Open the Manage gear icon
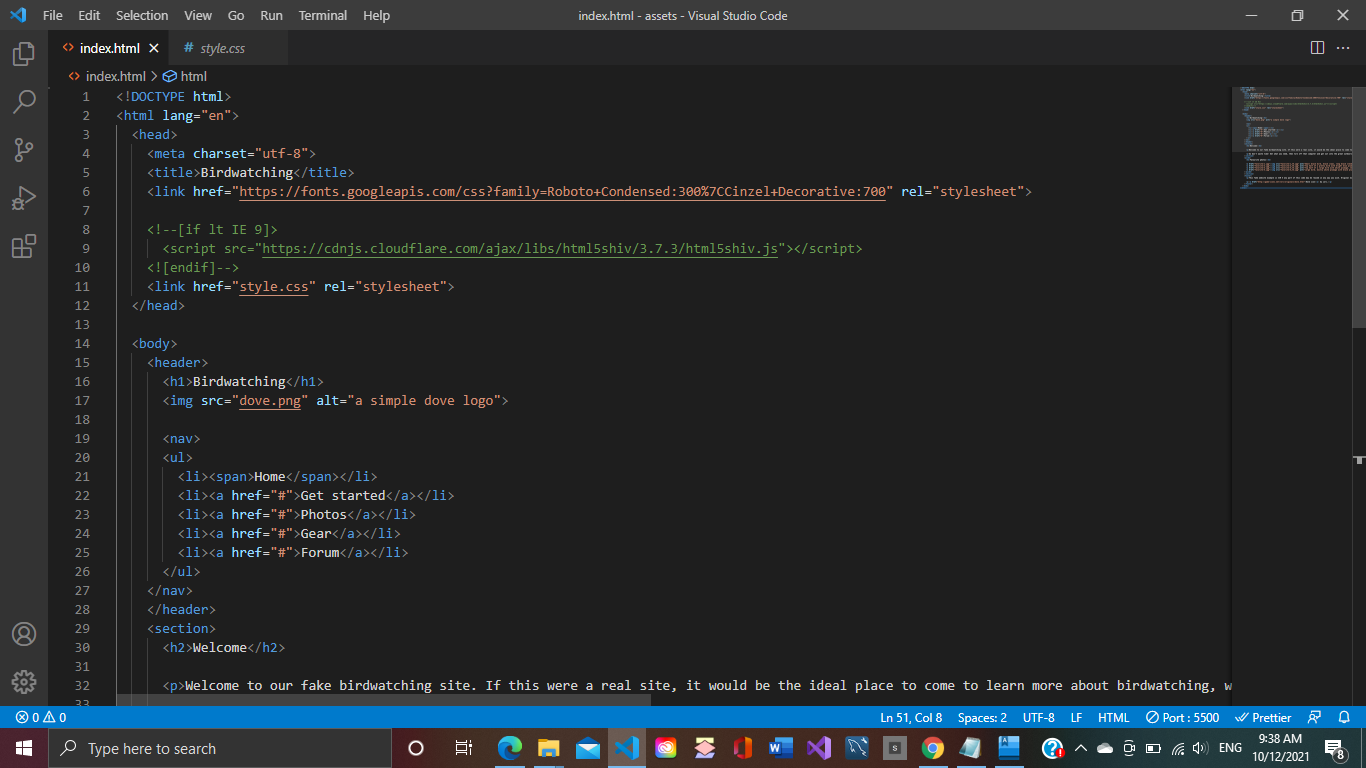The height and width of the screenshot is (768, 1366). [x=24, y=682]
